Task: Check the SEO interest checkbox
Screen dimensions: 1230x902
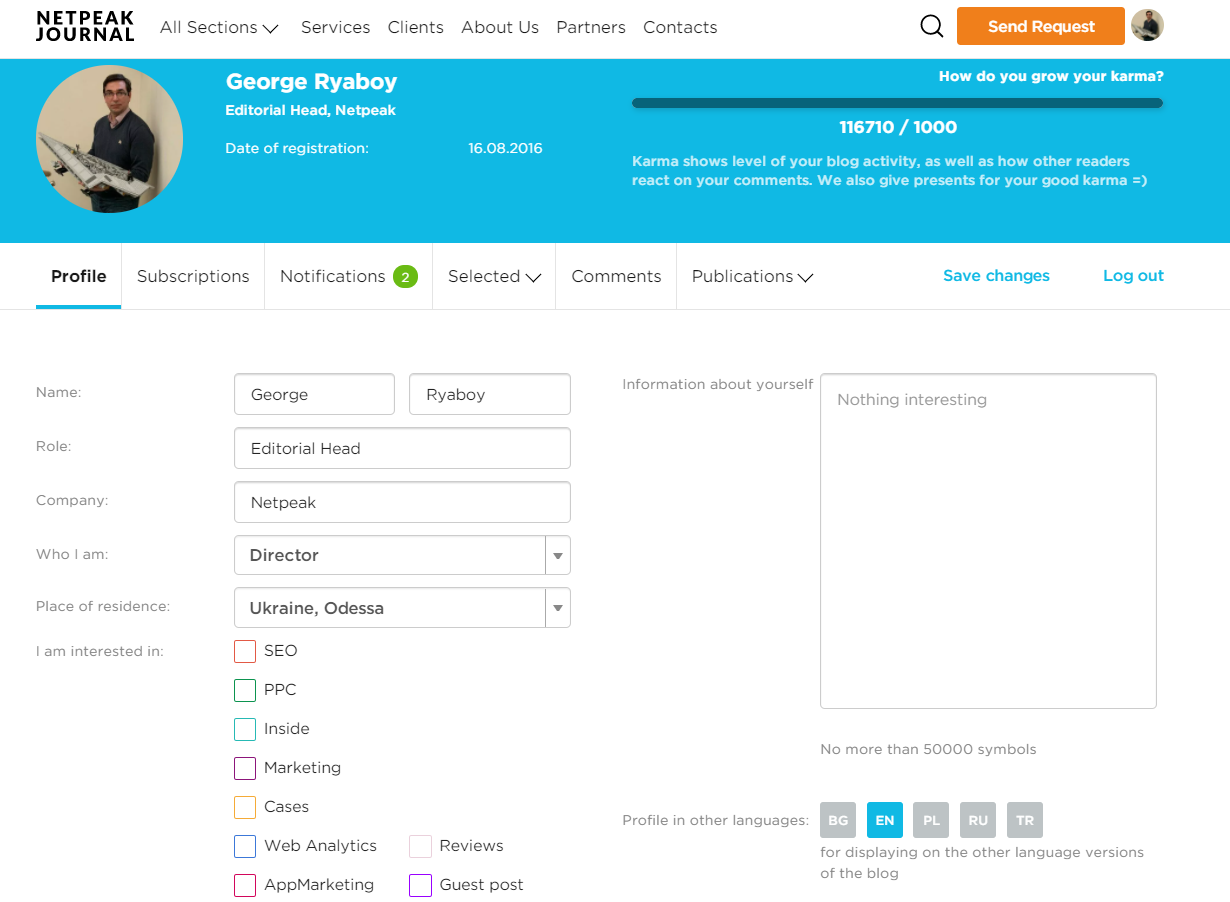Action: click(245, 651)
